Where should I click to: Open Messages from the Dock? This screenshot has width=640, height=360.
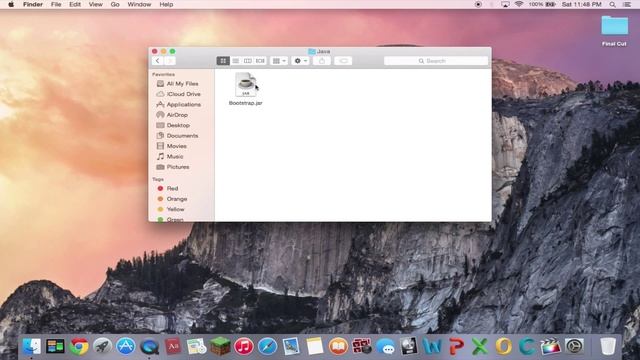[x=385, y=347]
